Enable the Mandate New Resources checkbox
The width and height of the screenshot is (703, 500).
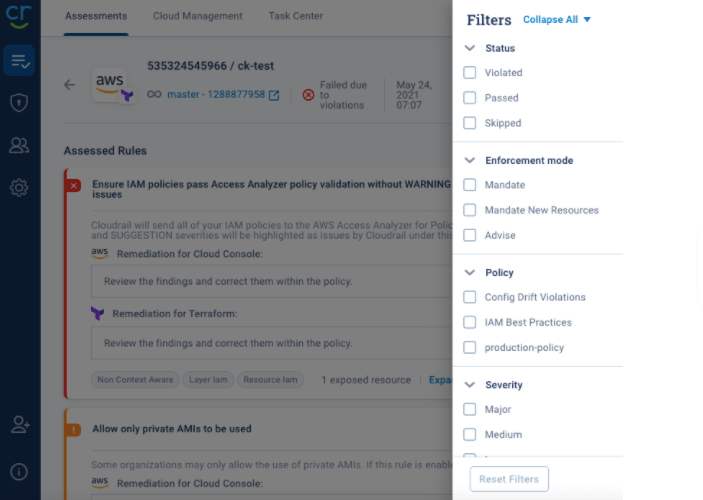[470, 210]
